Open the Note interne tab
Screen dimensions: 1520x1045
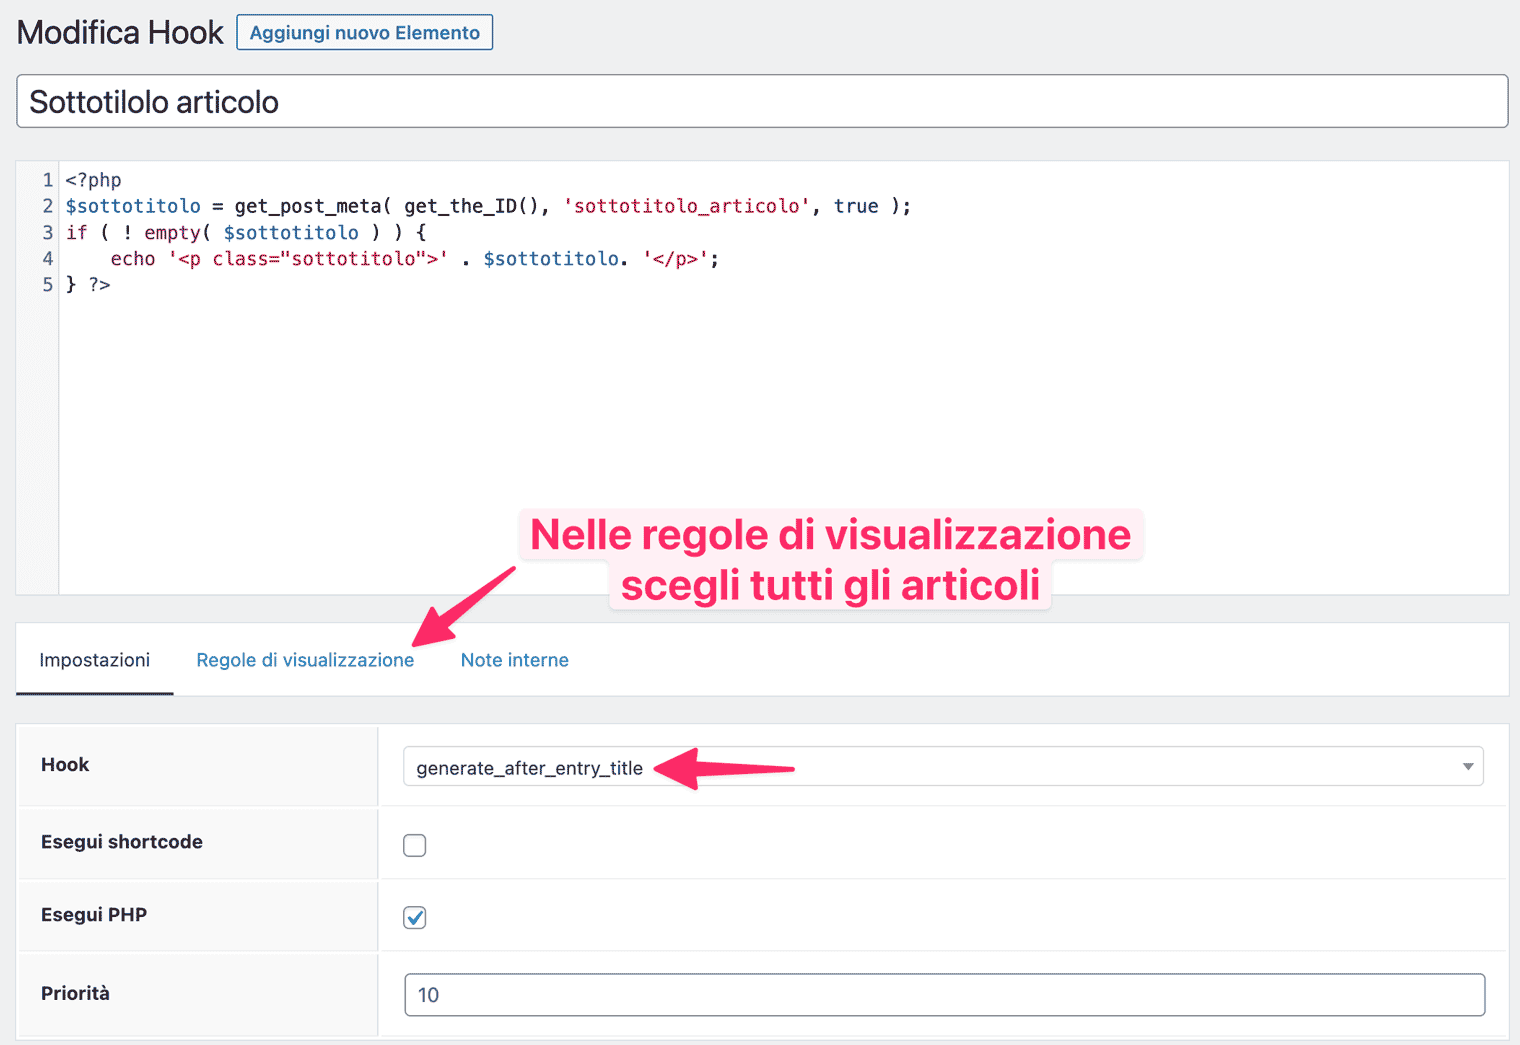(514, 660)
